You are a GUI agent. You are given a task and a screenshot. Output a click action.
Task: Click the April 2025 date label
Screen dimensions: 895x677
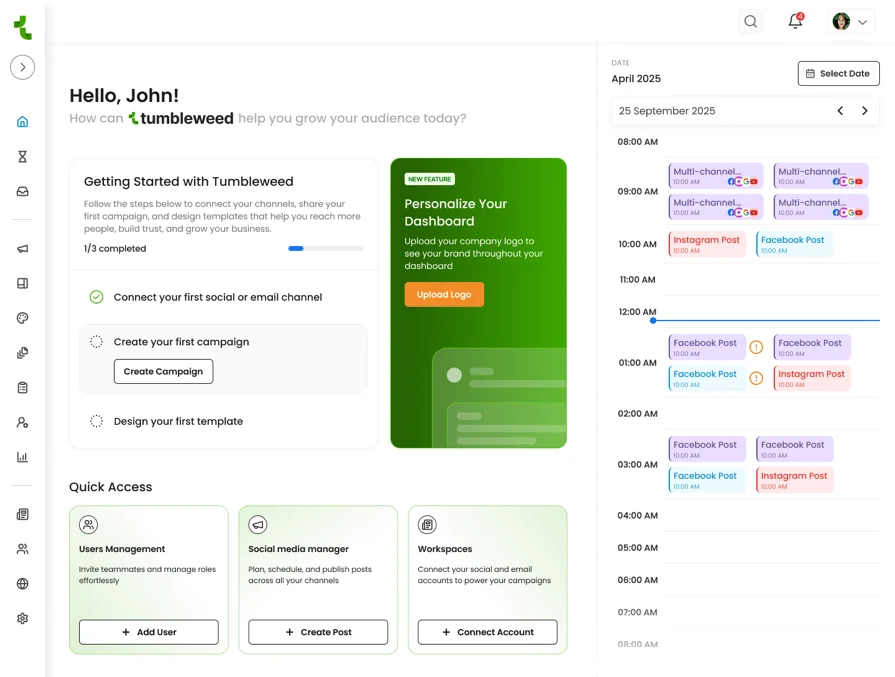click(x=636, y=79)
